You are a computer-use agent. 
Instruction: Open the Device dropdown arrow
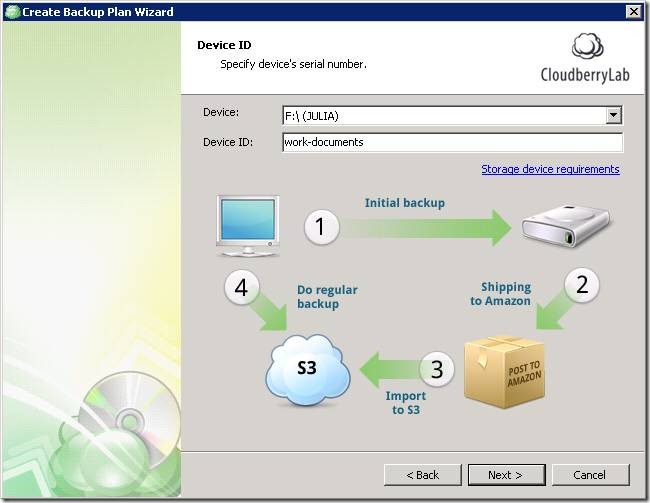tap(614, 115)
